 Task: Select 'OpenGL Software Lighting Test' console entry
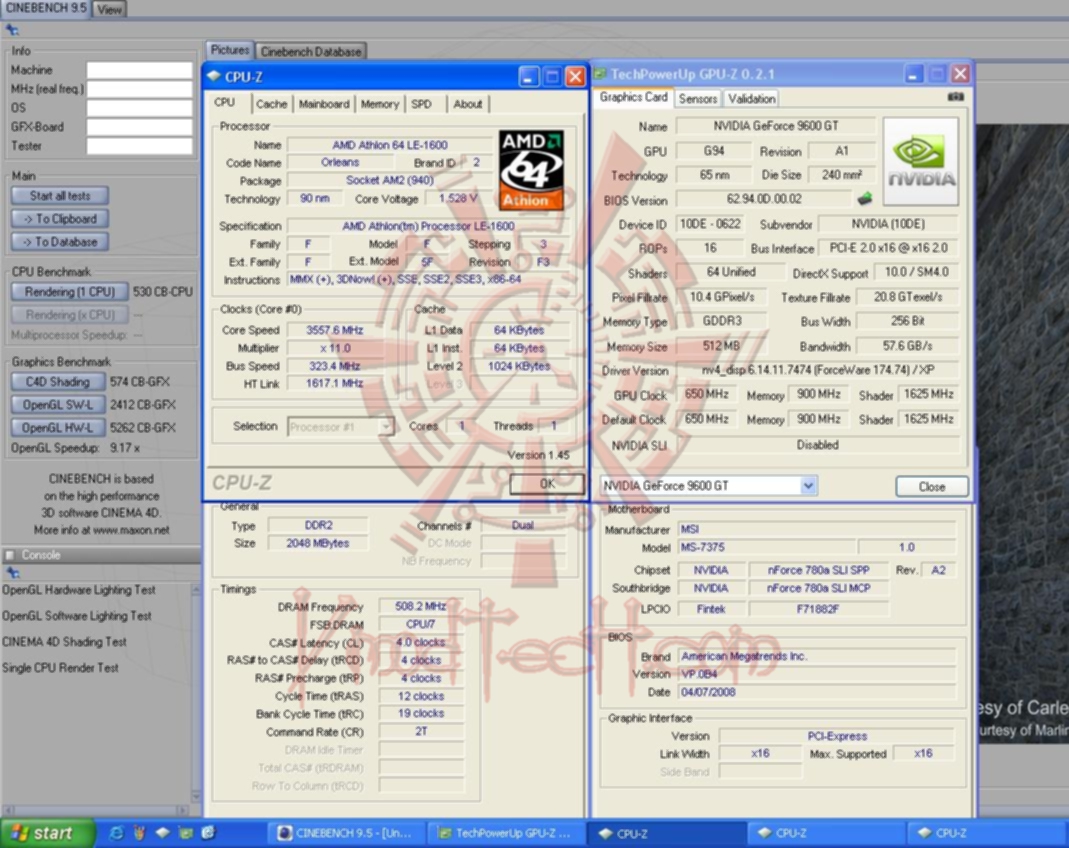(x=77, y=616)
